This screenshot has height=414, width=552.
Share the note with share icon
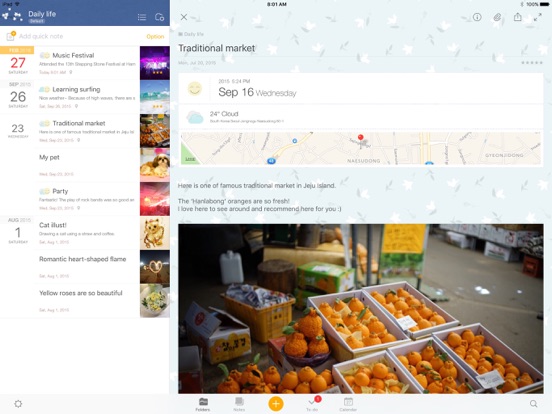point(518,17)
